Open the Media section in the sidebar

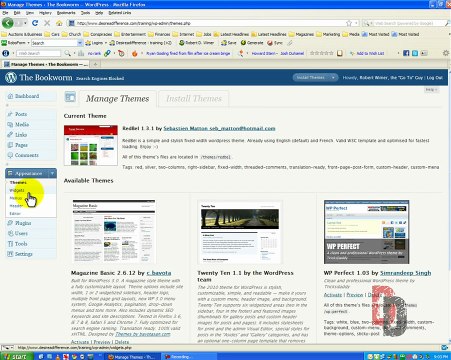[x=31, y=124]
